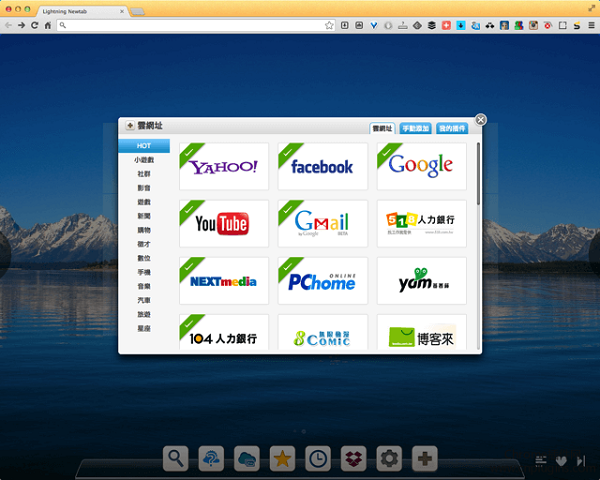
Task: Click the blue V extension icon
Action: coord(374,25)
